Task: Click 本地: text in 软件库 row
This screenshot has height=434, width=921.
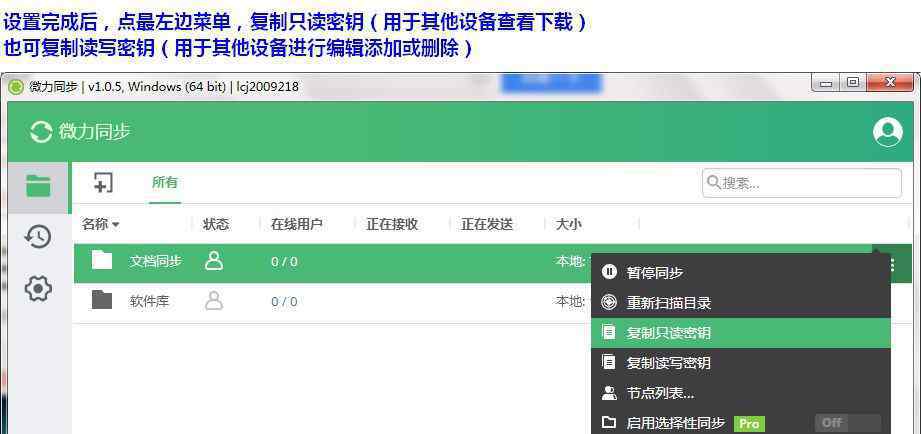Action: 571,302
